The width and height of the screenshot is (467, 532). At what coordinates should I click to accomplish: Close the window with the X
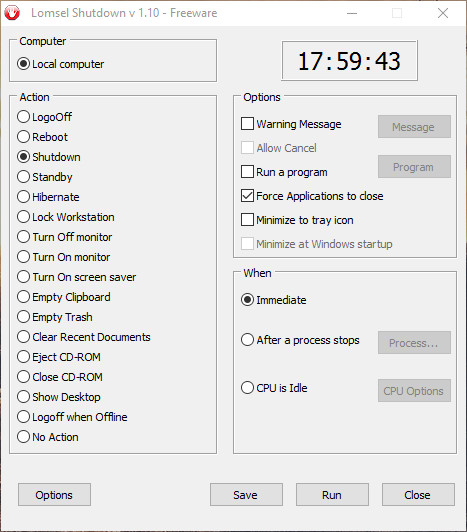443,13
